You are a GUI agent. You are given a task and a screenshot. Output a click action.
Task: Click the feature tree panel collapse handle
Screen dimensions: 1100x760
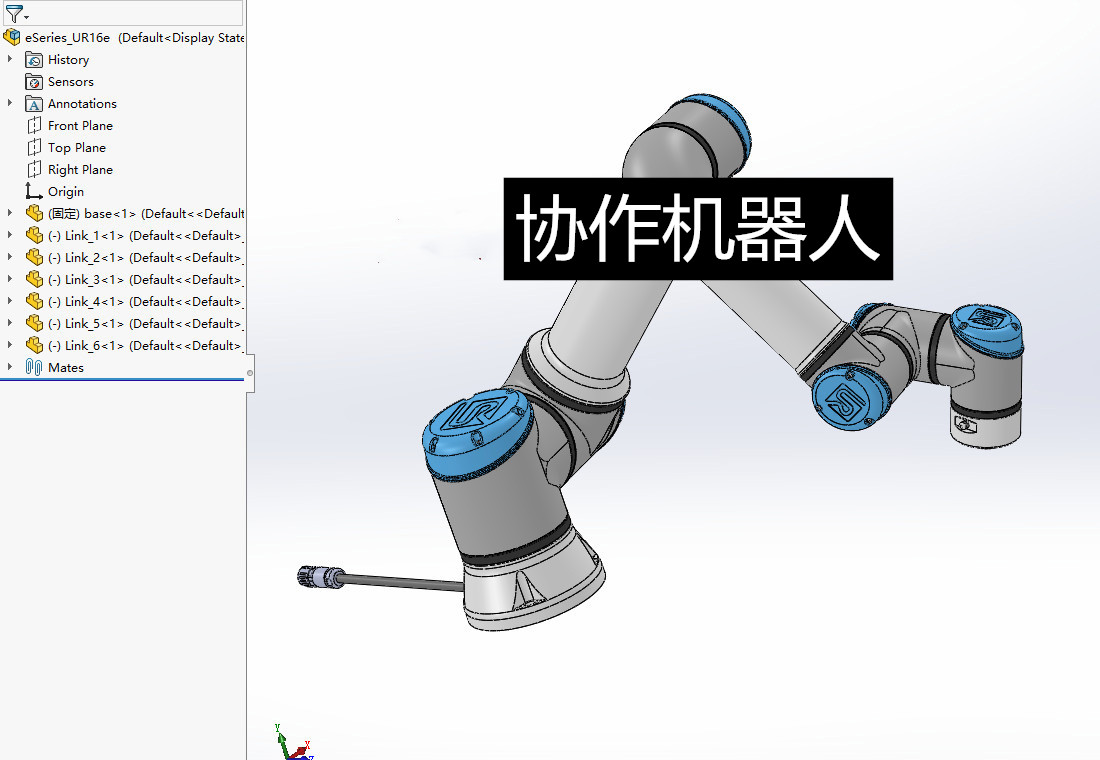coord(250,373)
